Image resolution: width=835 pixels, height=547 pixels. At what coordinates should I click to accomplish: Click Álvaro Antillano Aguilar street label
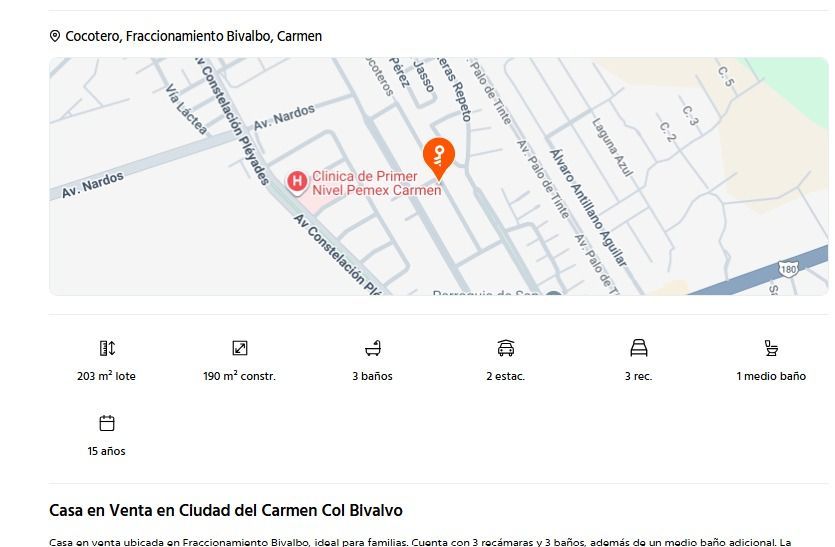[588, 208]
